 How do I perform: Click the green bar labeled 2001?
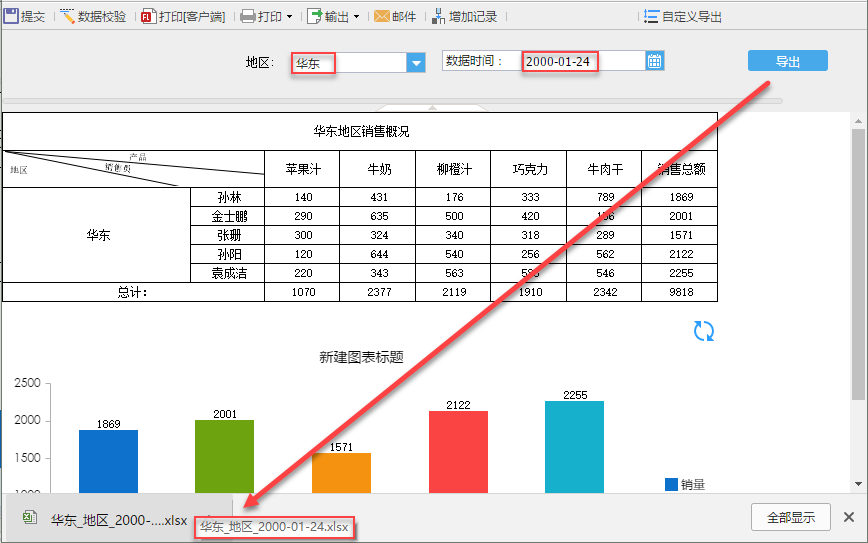224,456
